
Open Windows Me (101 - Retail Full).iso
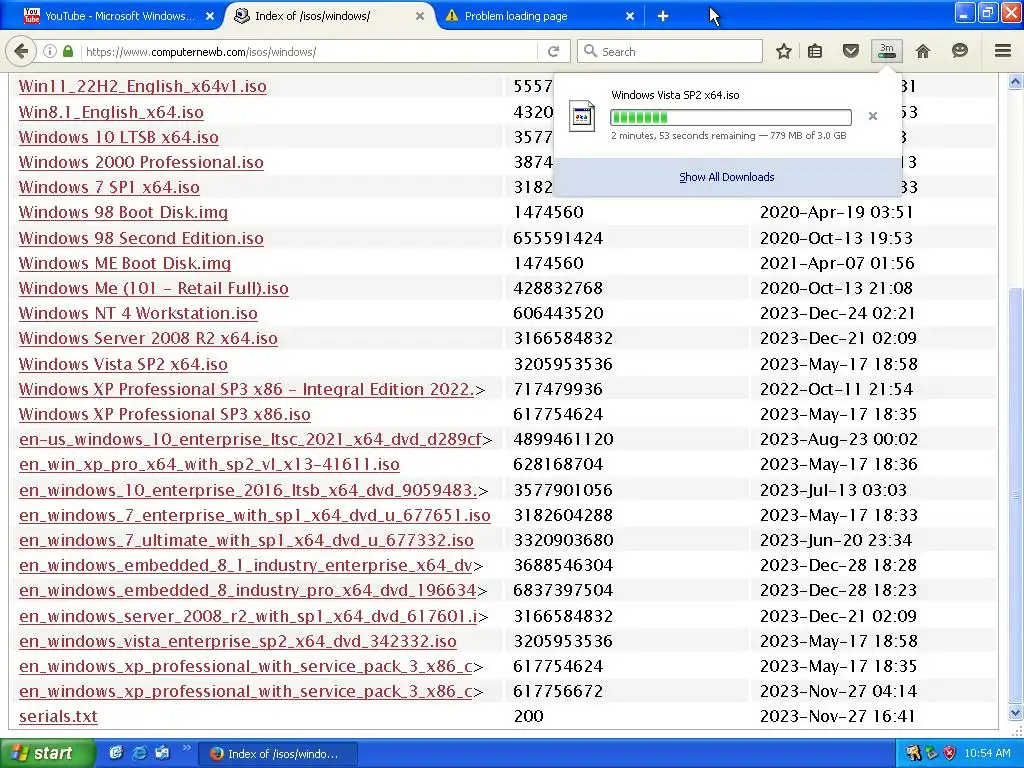[x=153, y=288]
